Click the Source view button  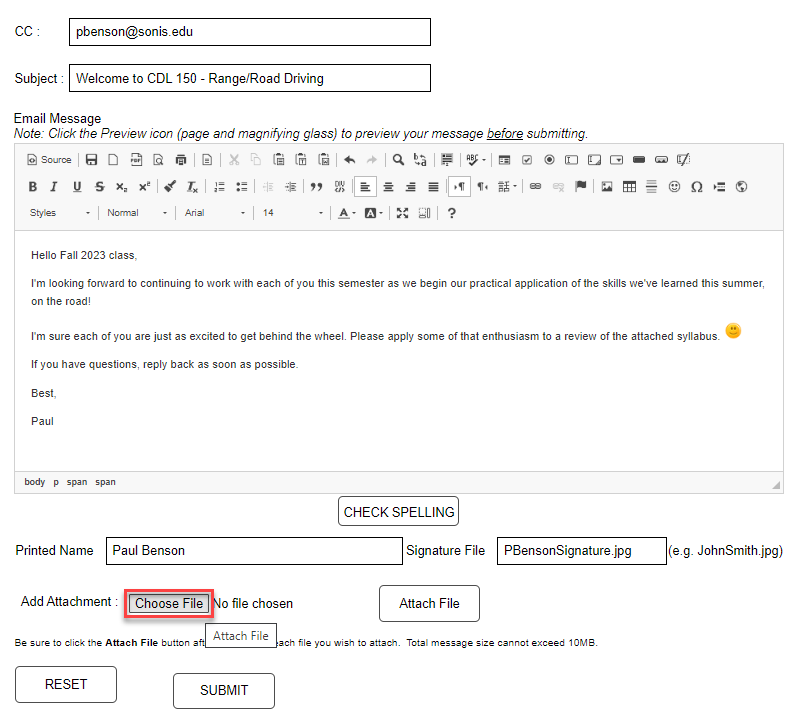point(49,160)
